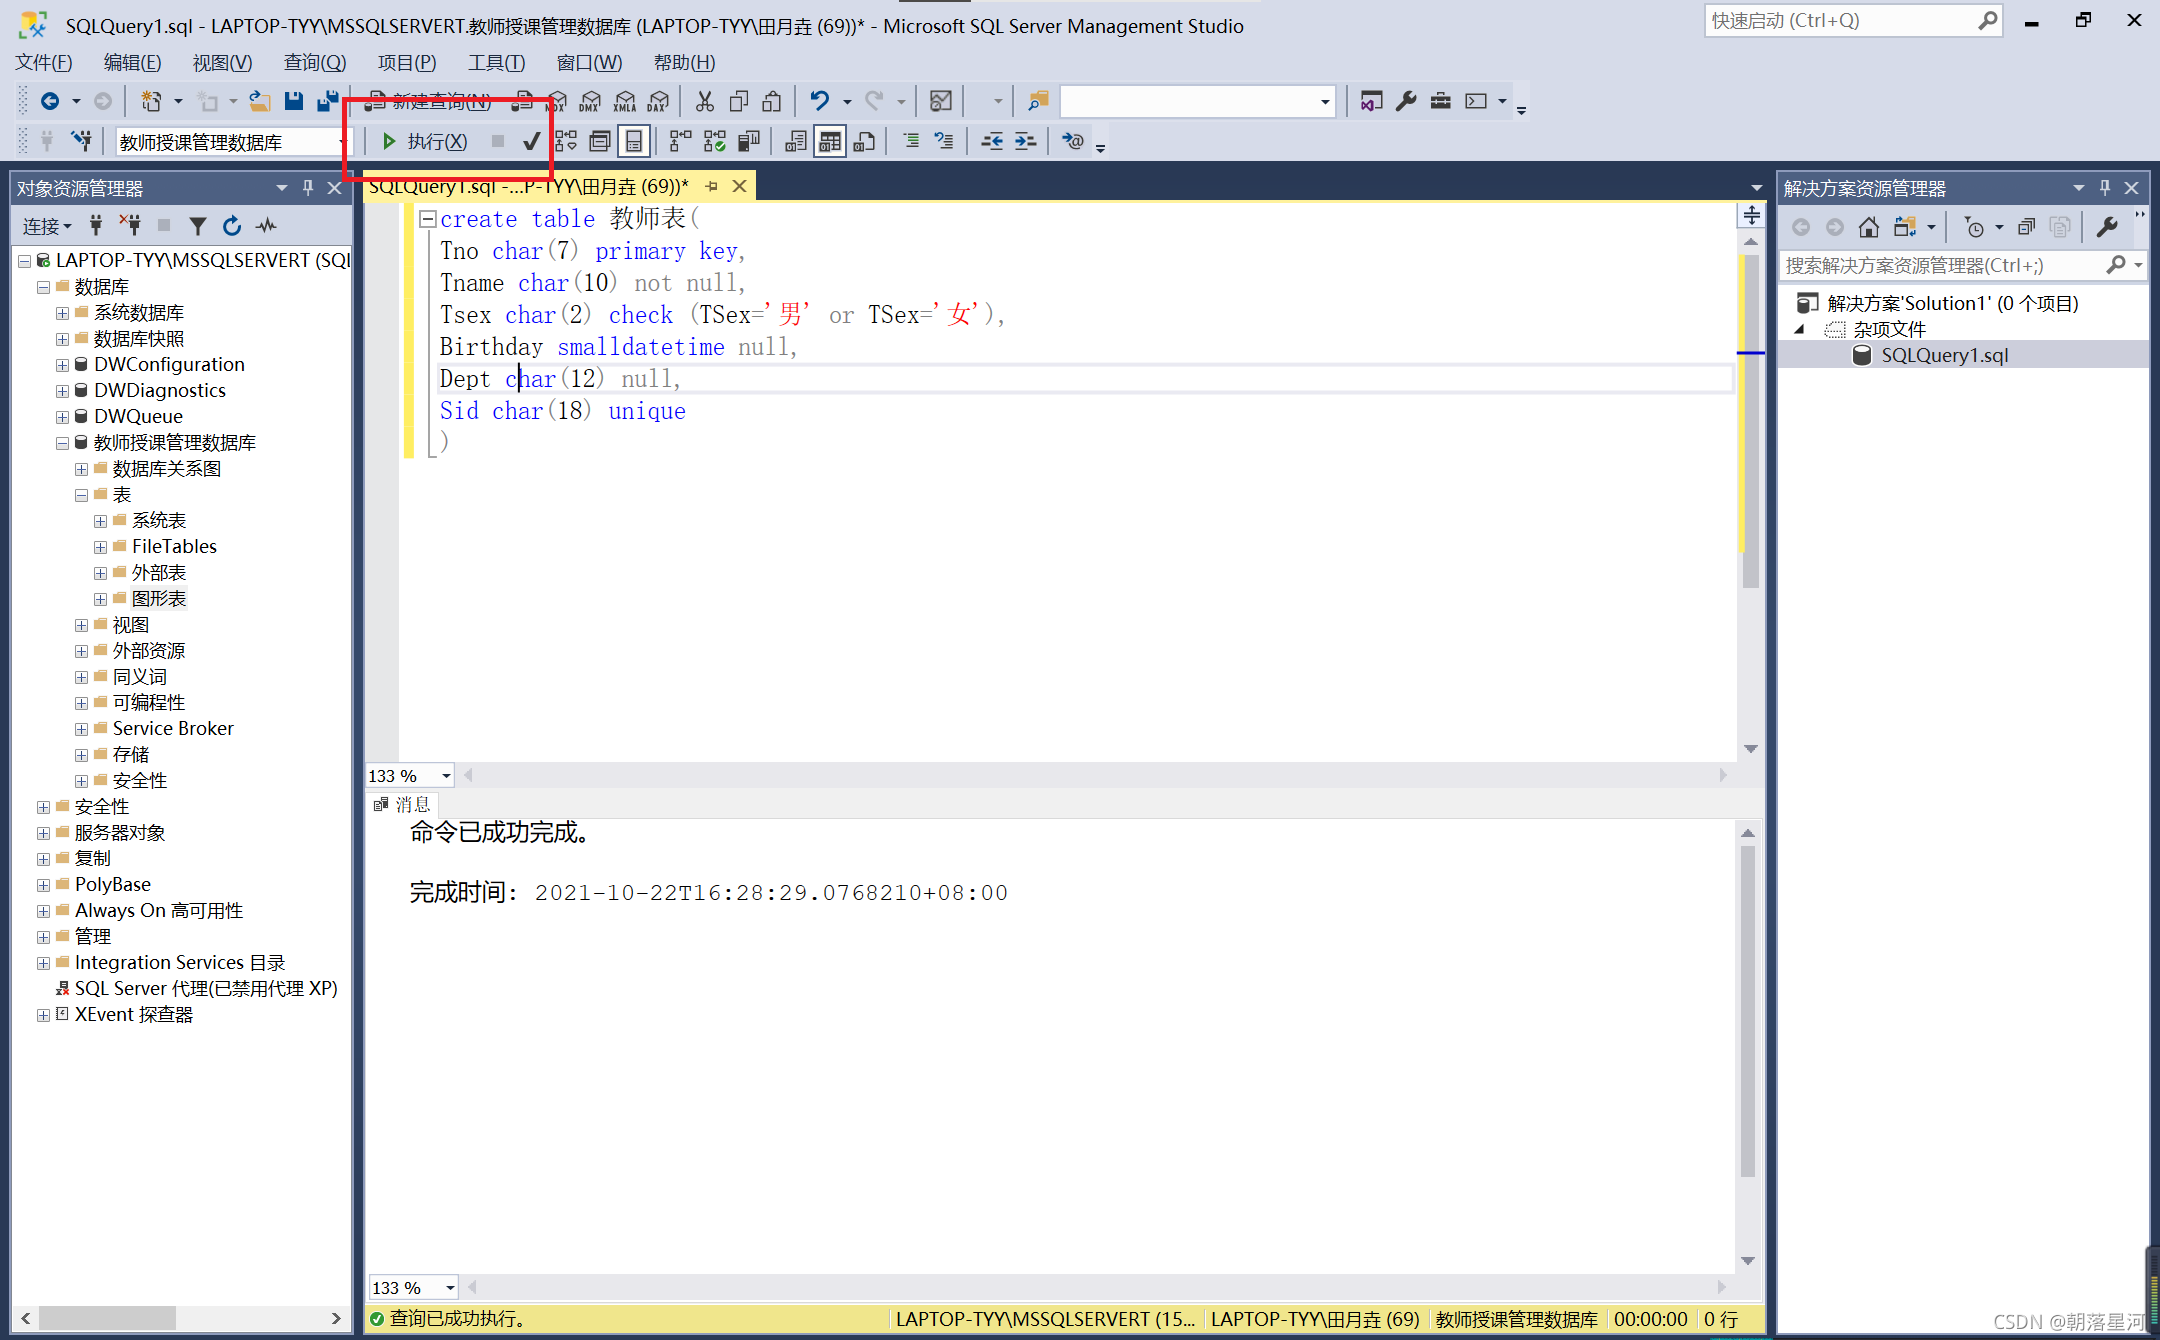Open the editor zoom 133 % dropdown

pyautogui.click(x=446, y=776)
